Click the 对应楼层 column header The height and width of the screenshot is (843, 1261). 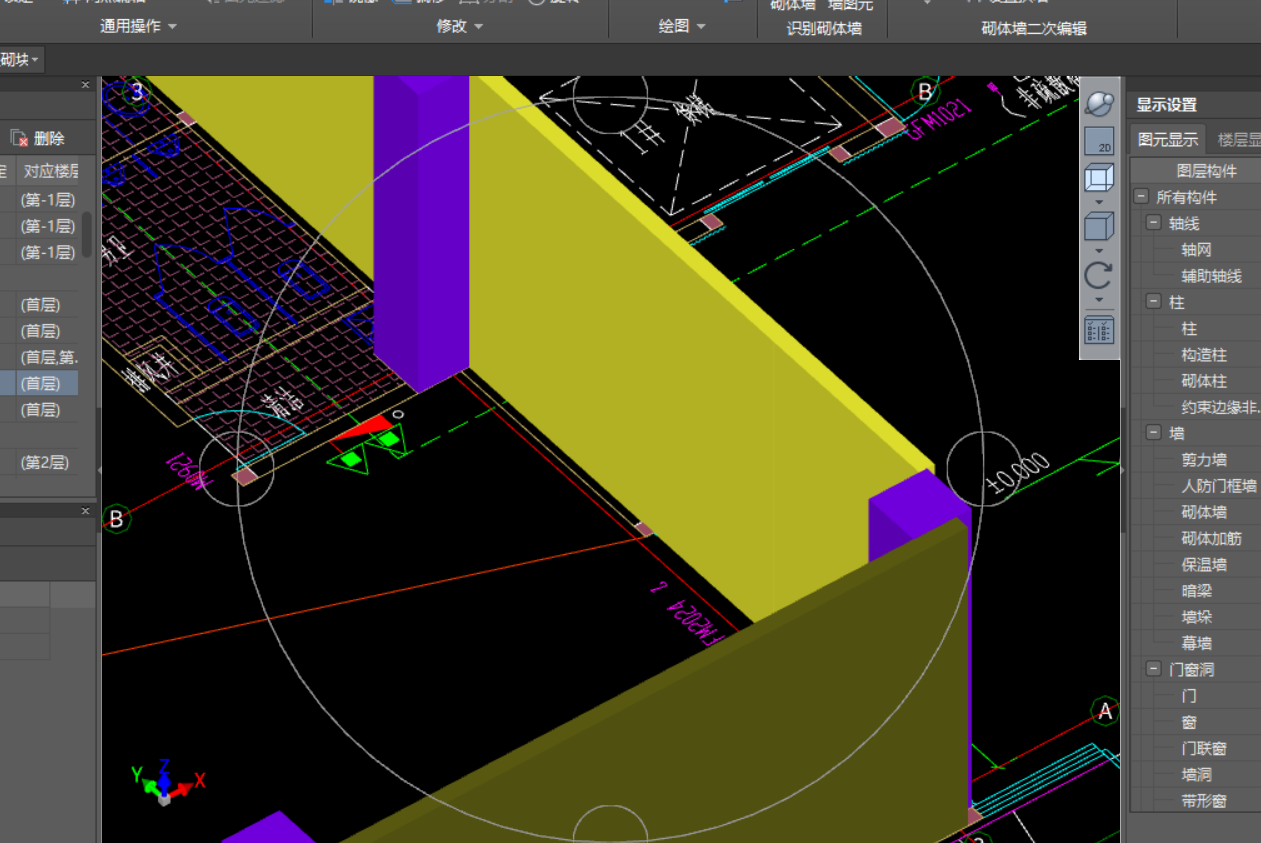50,170
